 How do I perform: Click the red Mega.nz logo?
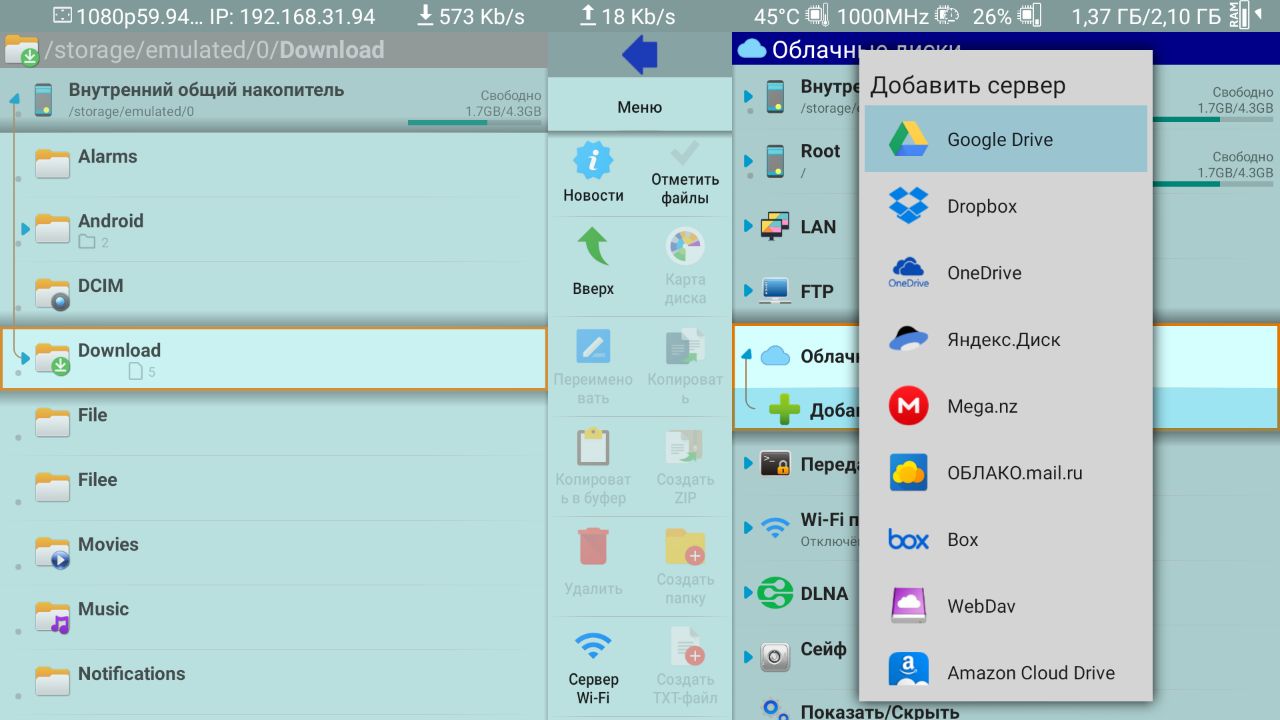(x=908, y=406)
